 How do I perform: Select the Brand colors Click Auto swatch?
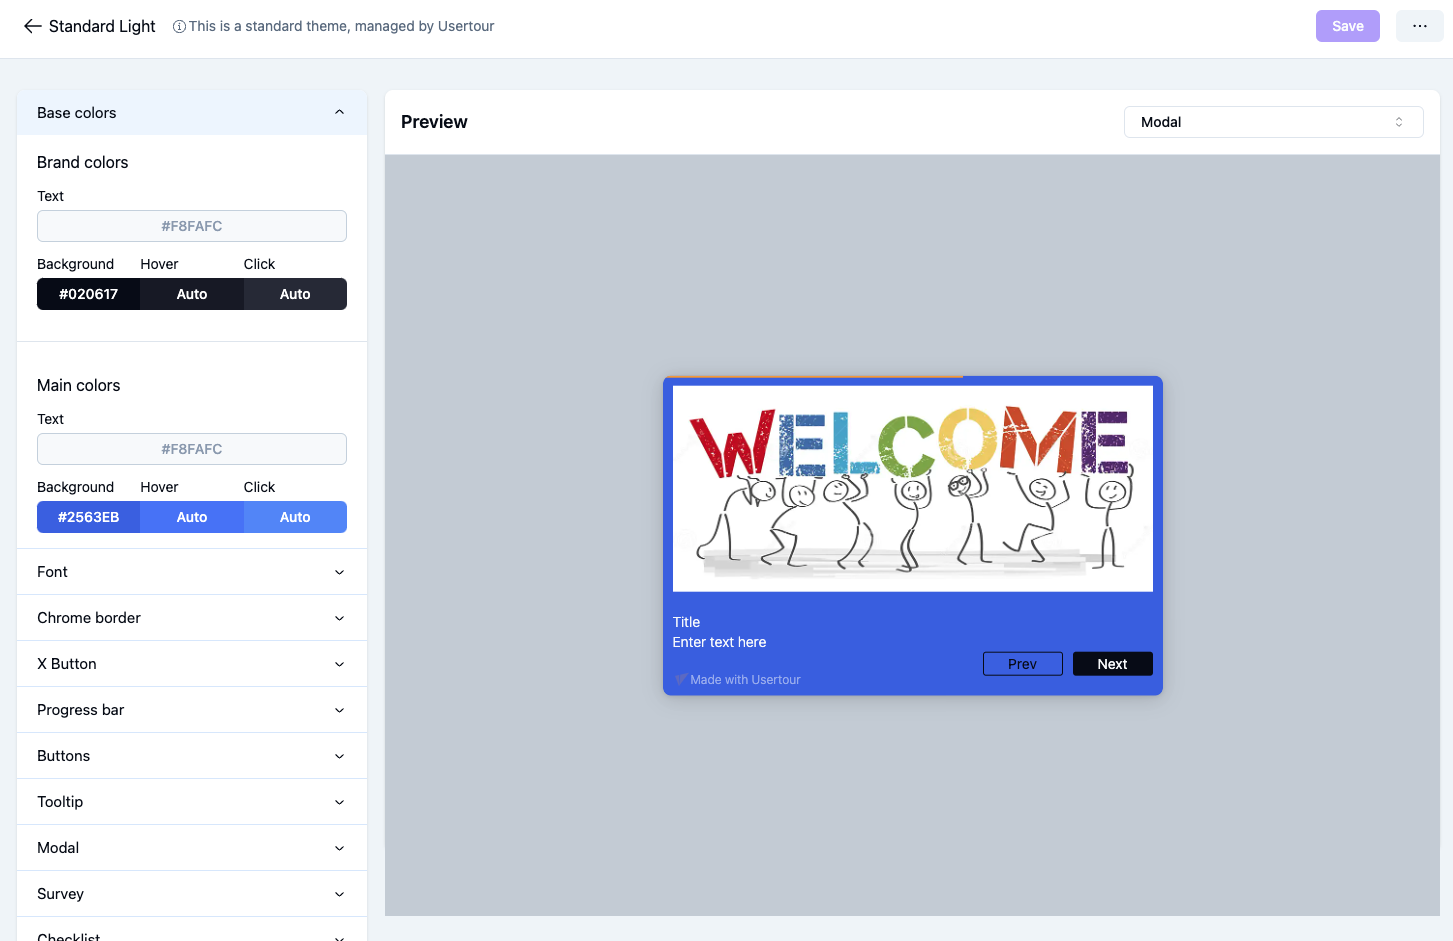[x=295, y=294]
